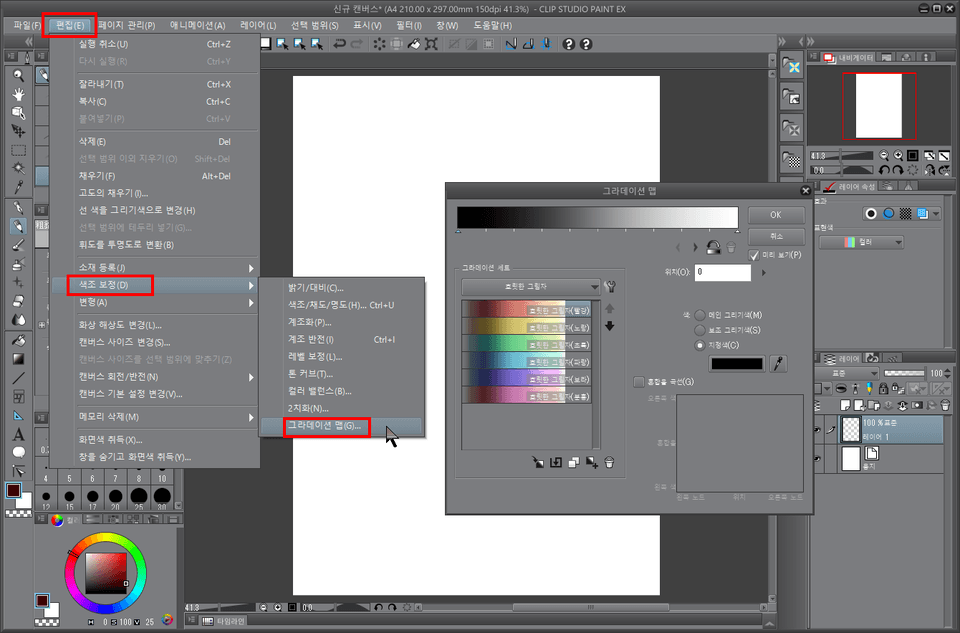Image resolution: width=960 pixels, height=633 pixels.
Task: Select the Text tool (A)
Action: coord(18,435)
